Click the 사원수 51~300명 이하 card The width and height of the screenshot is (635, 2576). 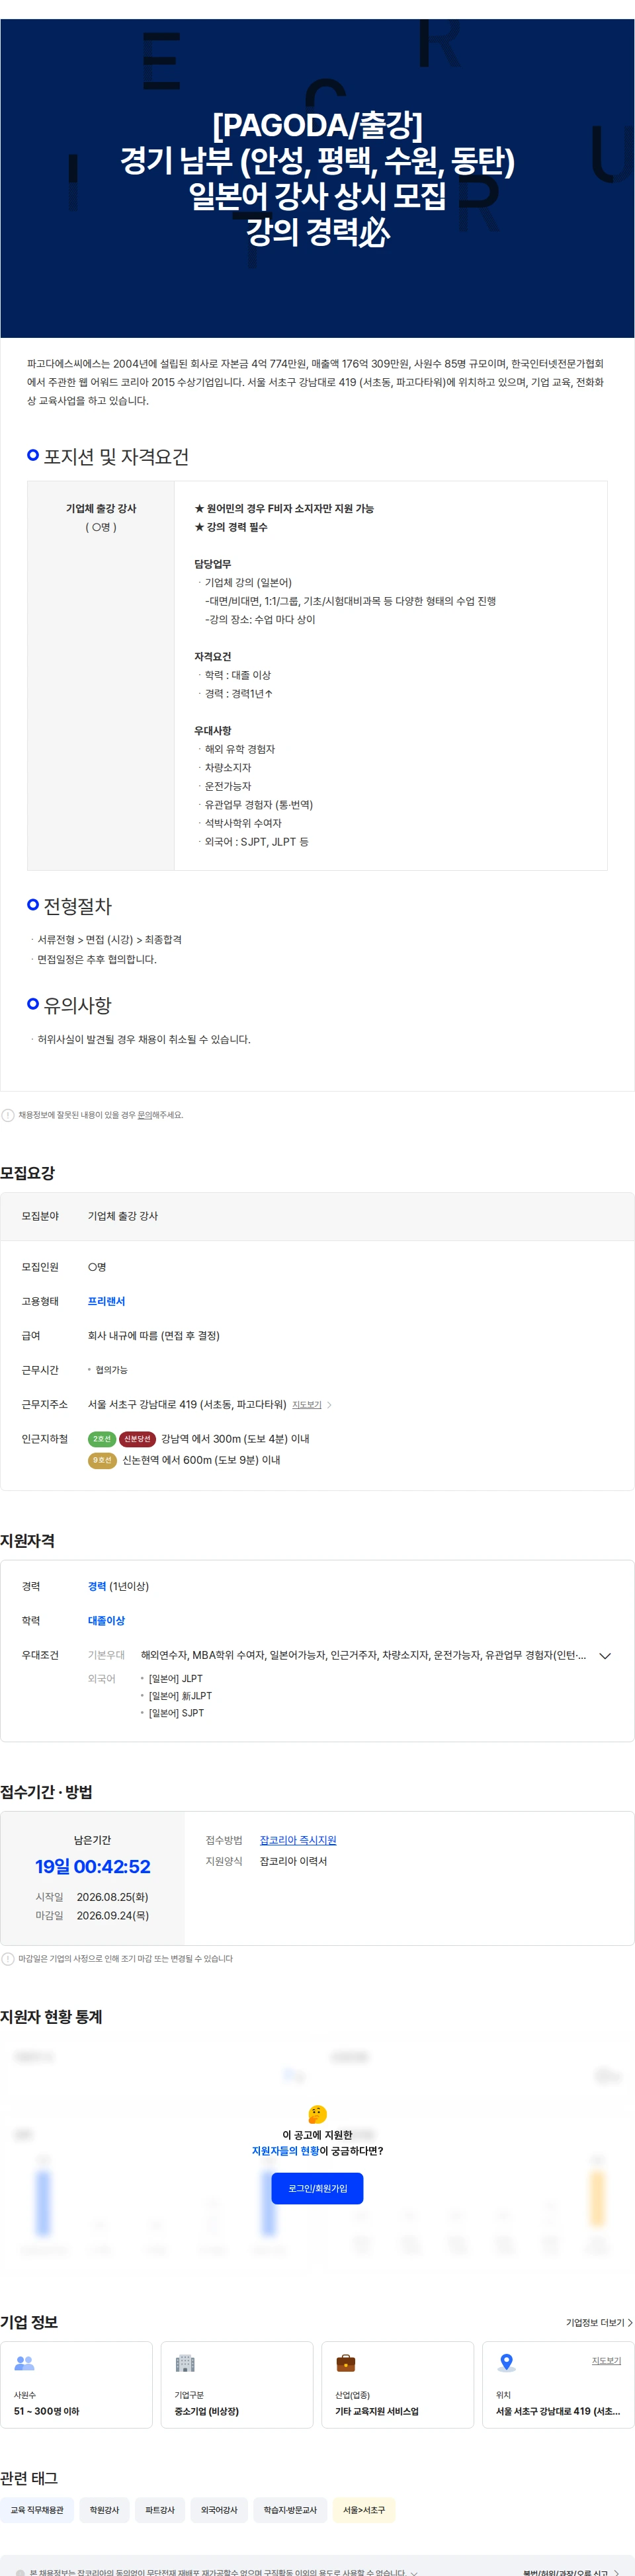(76, 2385)
